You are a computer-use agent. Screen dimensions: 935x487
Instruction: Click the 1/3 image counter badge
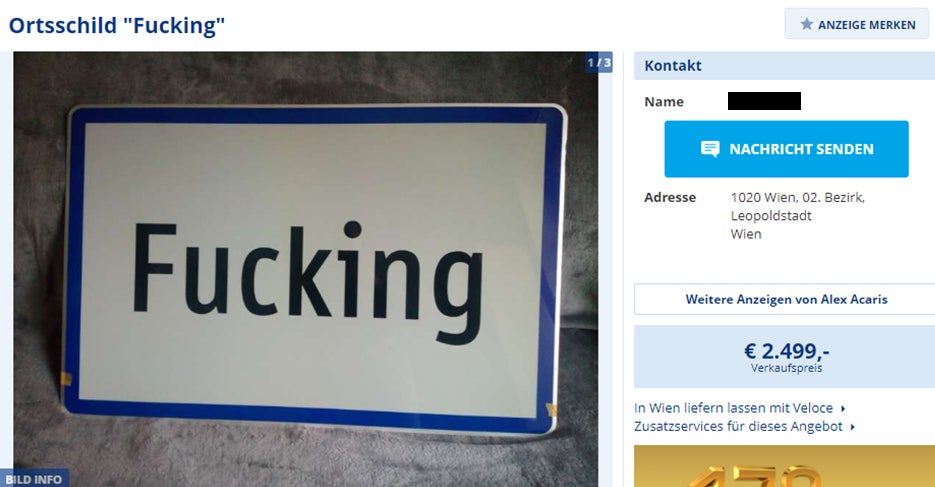click(599, 63)
